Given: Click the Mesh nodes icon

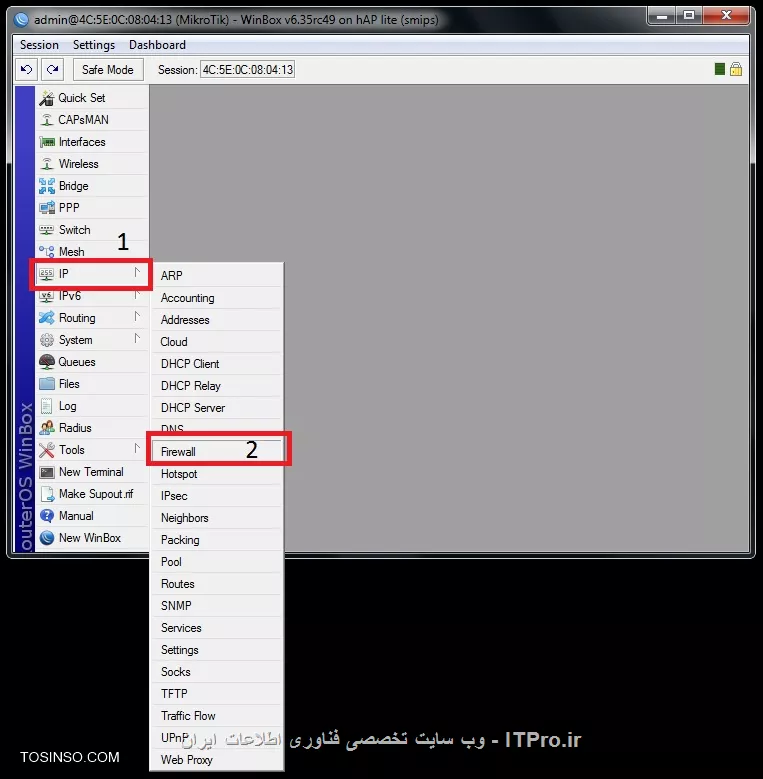Looking at the screenshot, I should (x=47, y=251).
